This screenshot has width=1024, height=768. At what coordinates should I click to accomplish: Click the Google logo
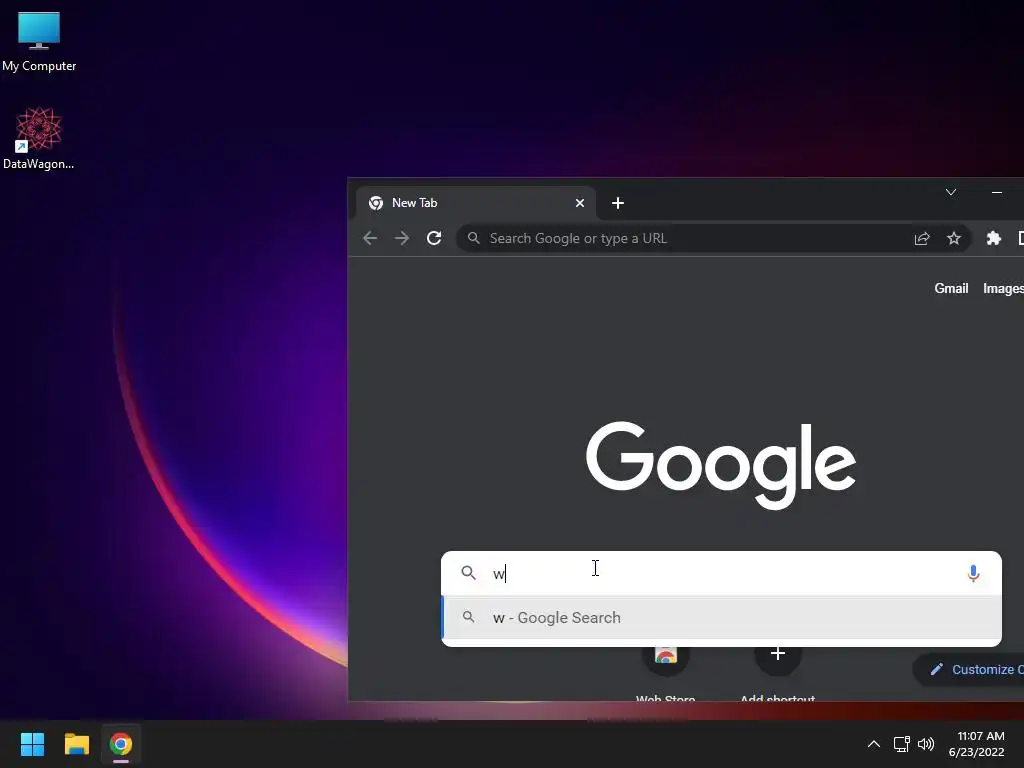click(721, 464)
